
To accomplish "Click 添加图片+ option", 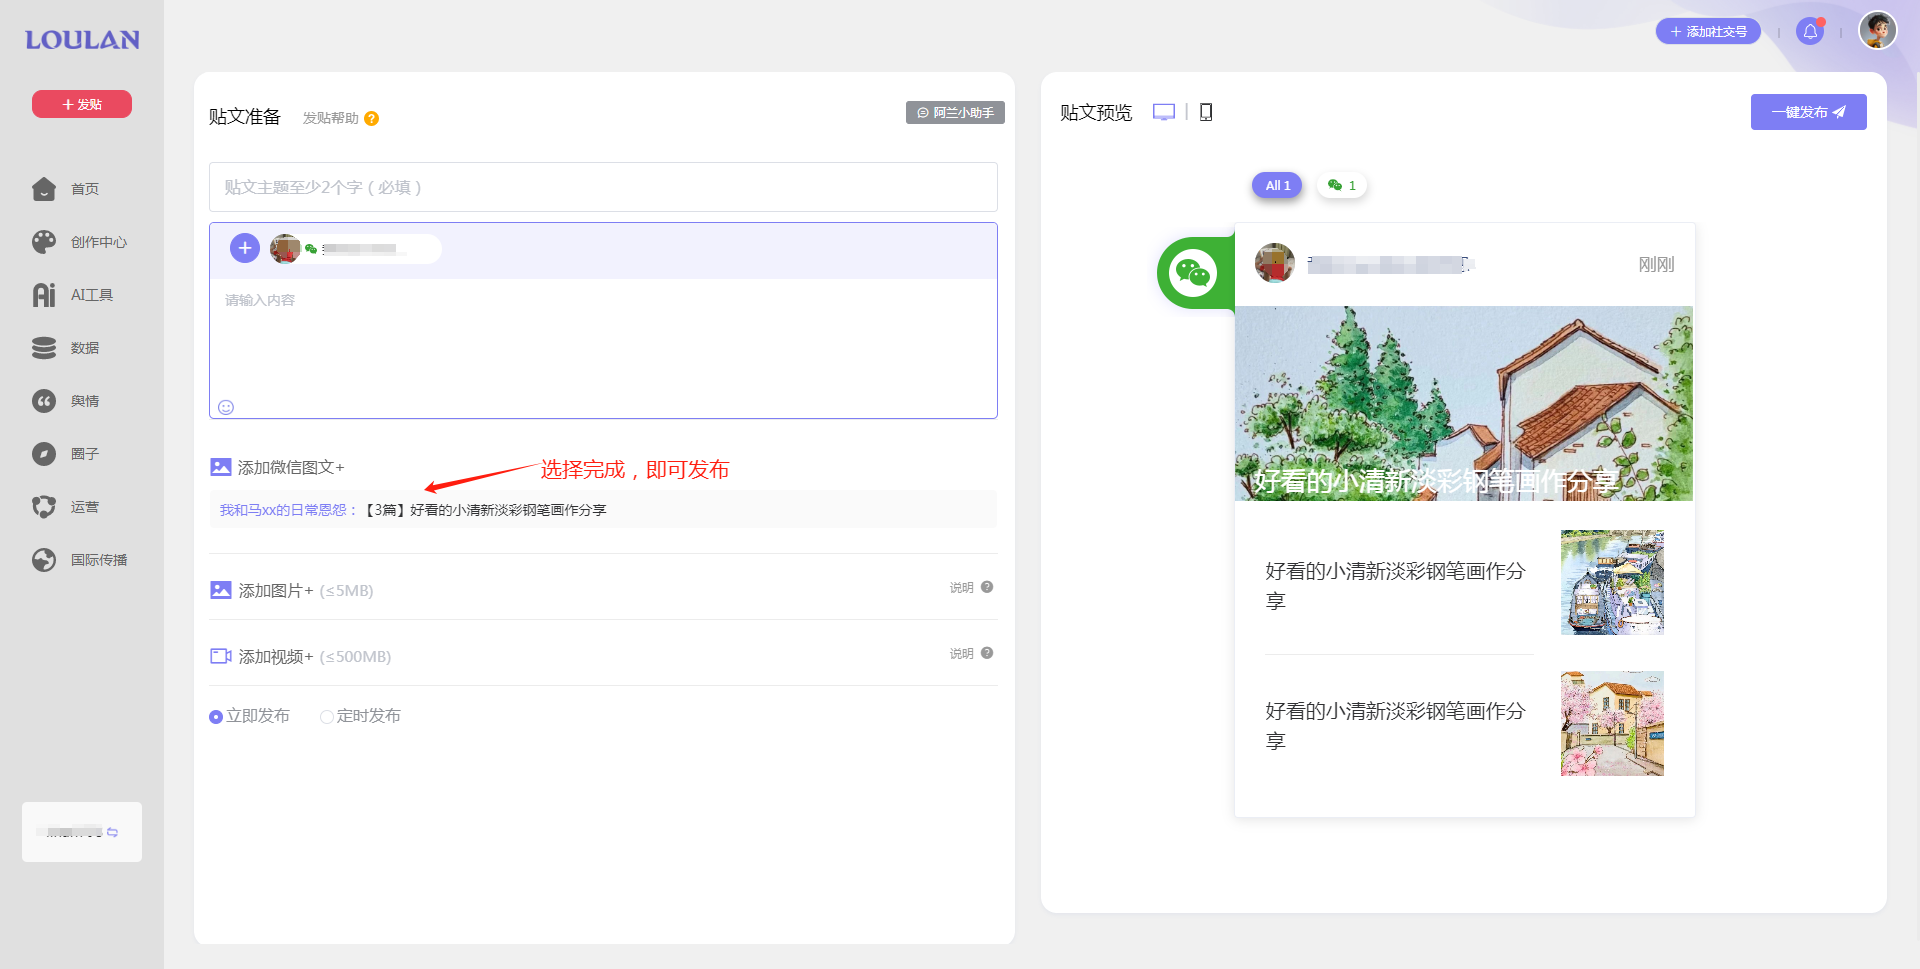I will pos(276,590).
